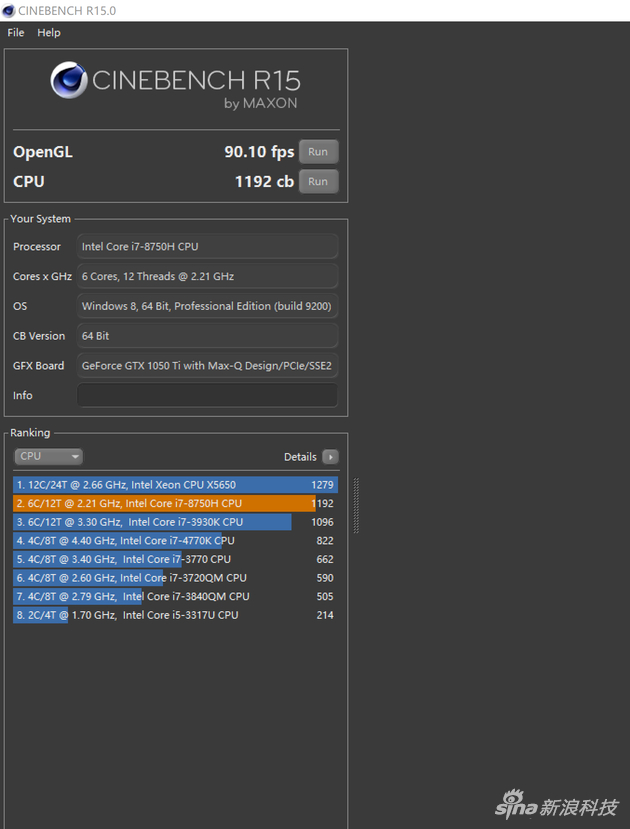Run the CPU benchmark

point(318,181)
